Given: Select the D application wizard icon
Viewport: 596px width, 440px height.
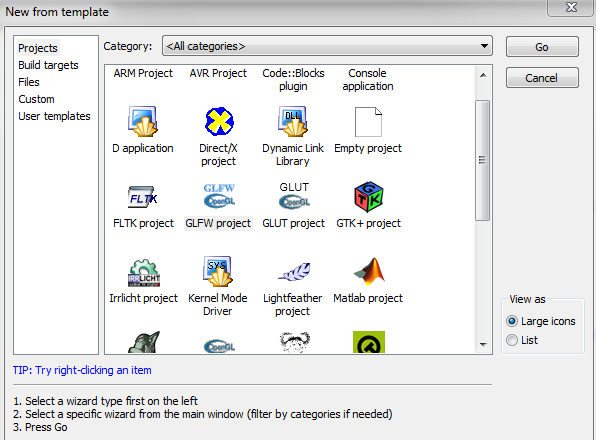Looking at the screenshot, I should pos(143,122).
